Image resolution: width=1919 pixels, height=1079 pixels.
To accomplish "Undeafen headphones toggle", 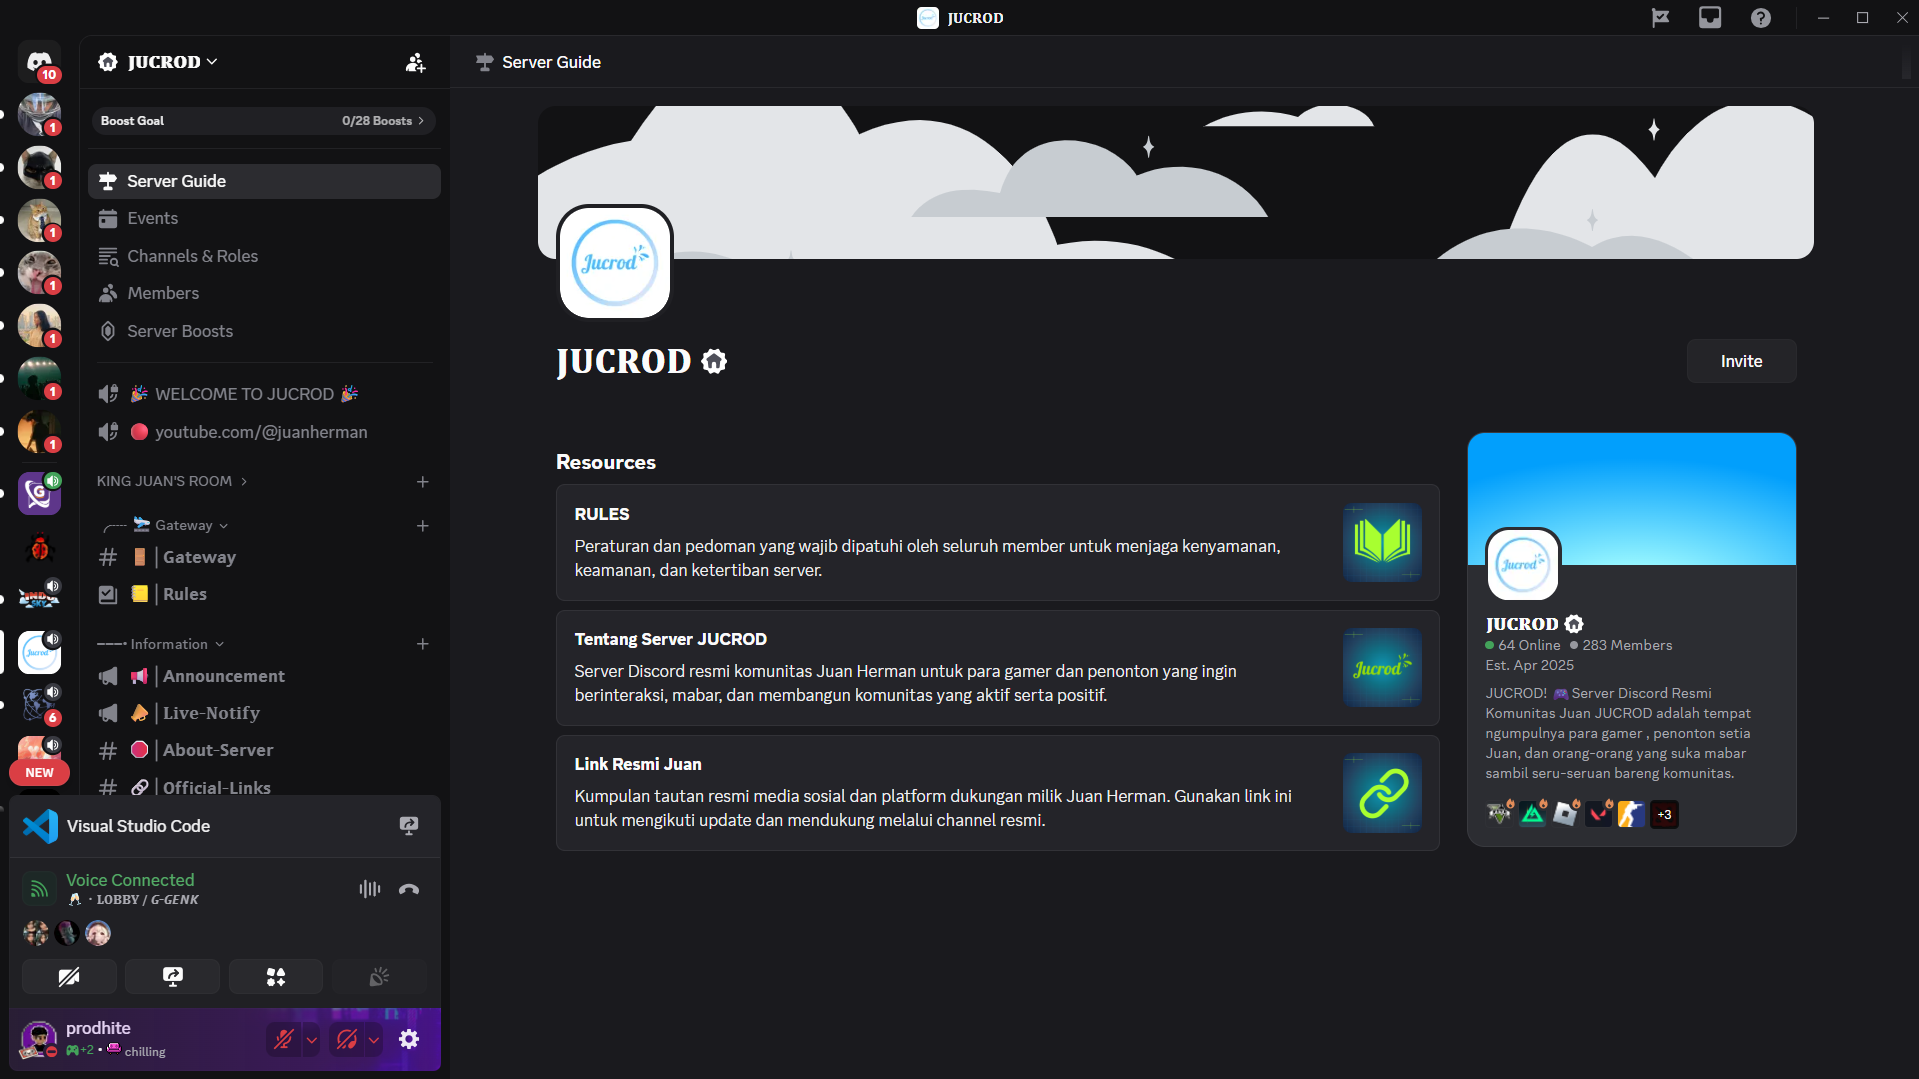I will pos(347,1039).
